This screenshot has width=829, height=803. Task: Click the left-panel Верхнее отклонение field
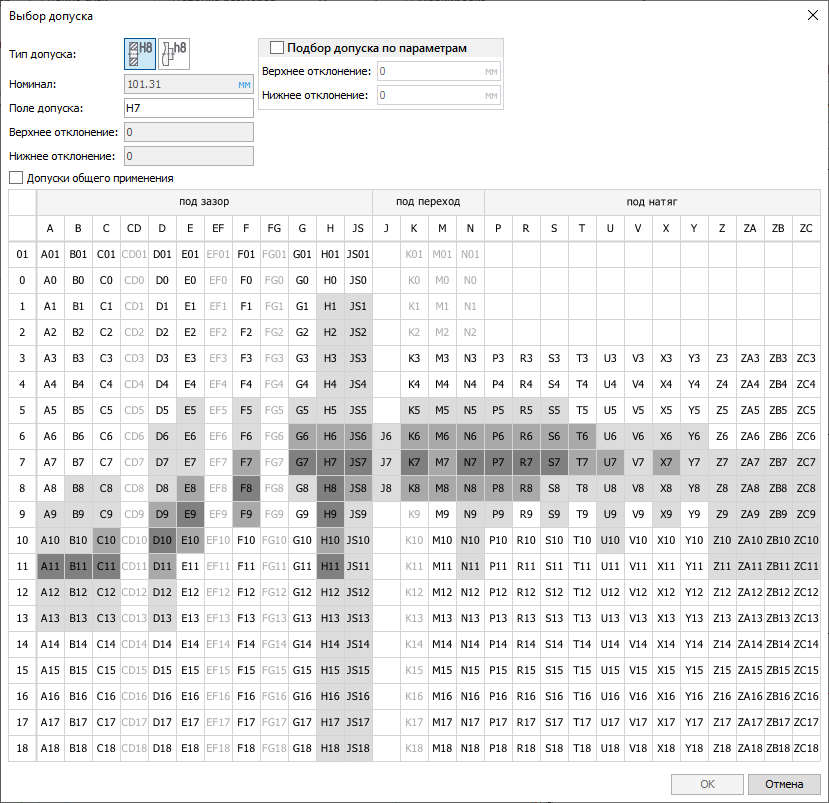188,132
